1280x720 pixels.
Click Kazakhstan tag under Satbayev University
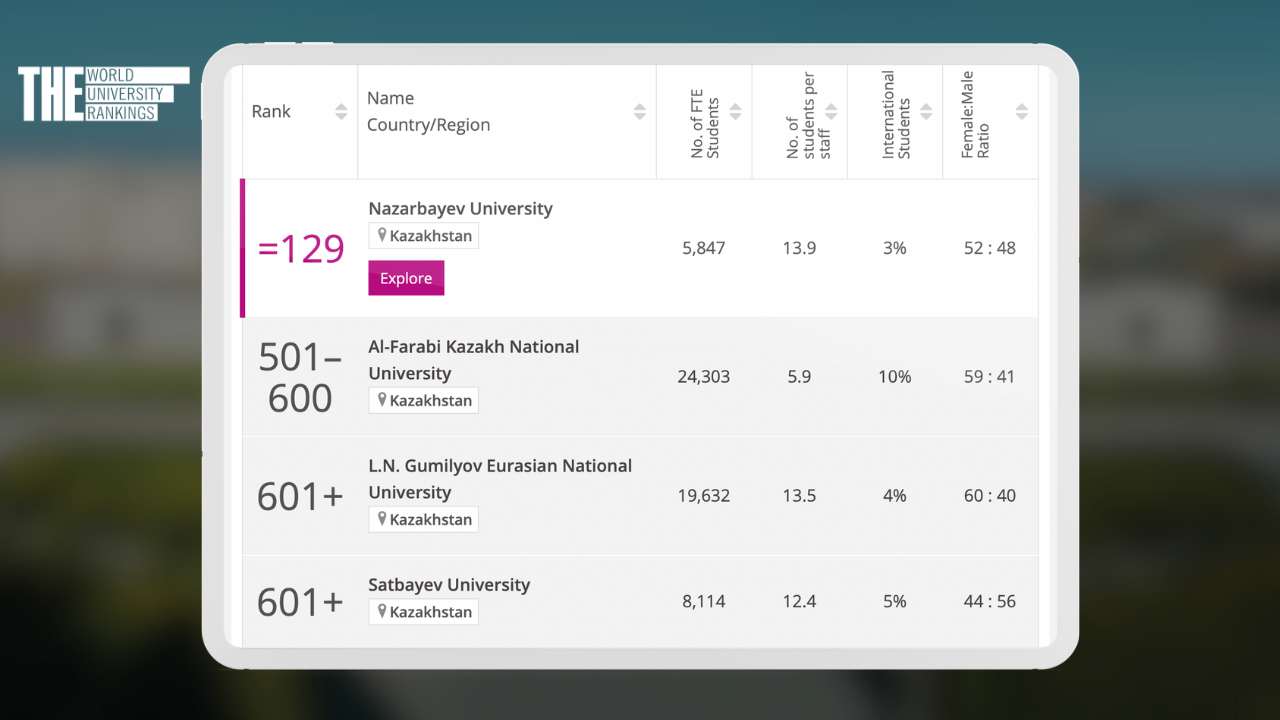tap(423, 612)
